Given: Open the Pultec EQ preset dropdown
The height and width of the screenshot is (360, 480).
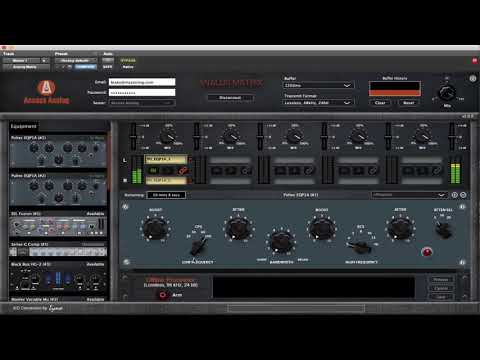Looking at the screenshot, I should point(410,195).
